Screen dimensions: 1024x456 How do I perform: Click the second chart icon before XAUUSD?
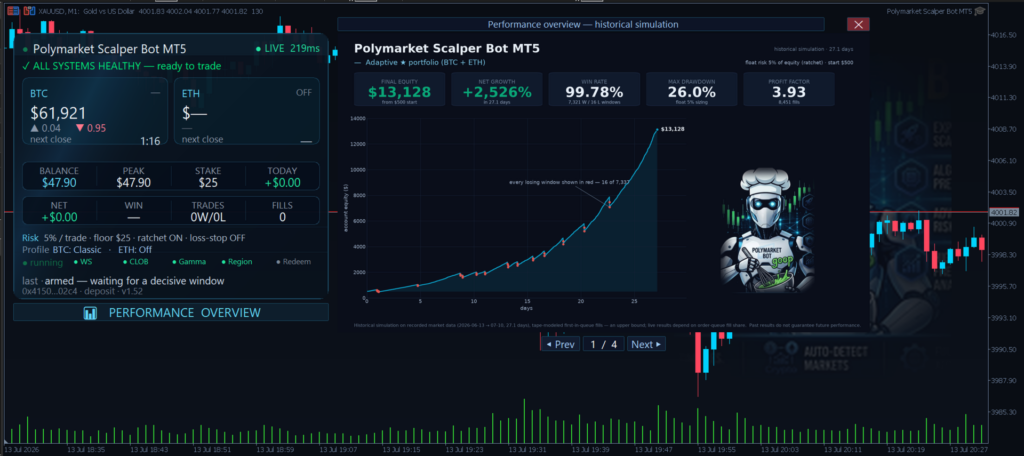(x=29, y=11)
